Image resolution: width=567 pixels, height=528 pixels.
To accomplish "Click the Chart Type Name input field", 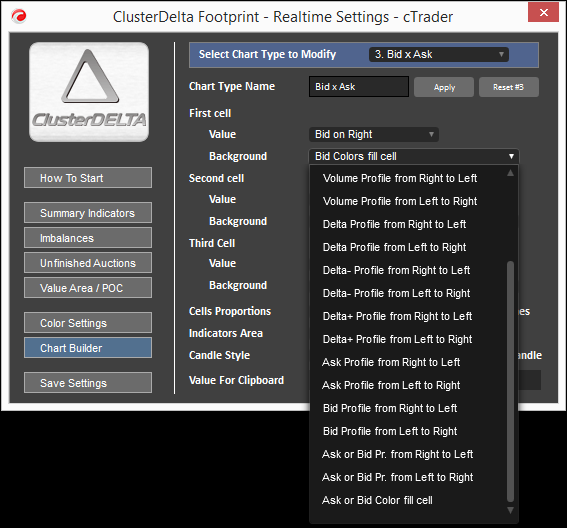I will point(359,86).
